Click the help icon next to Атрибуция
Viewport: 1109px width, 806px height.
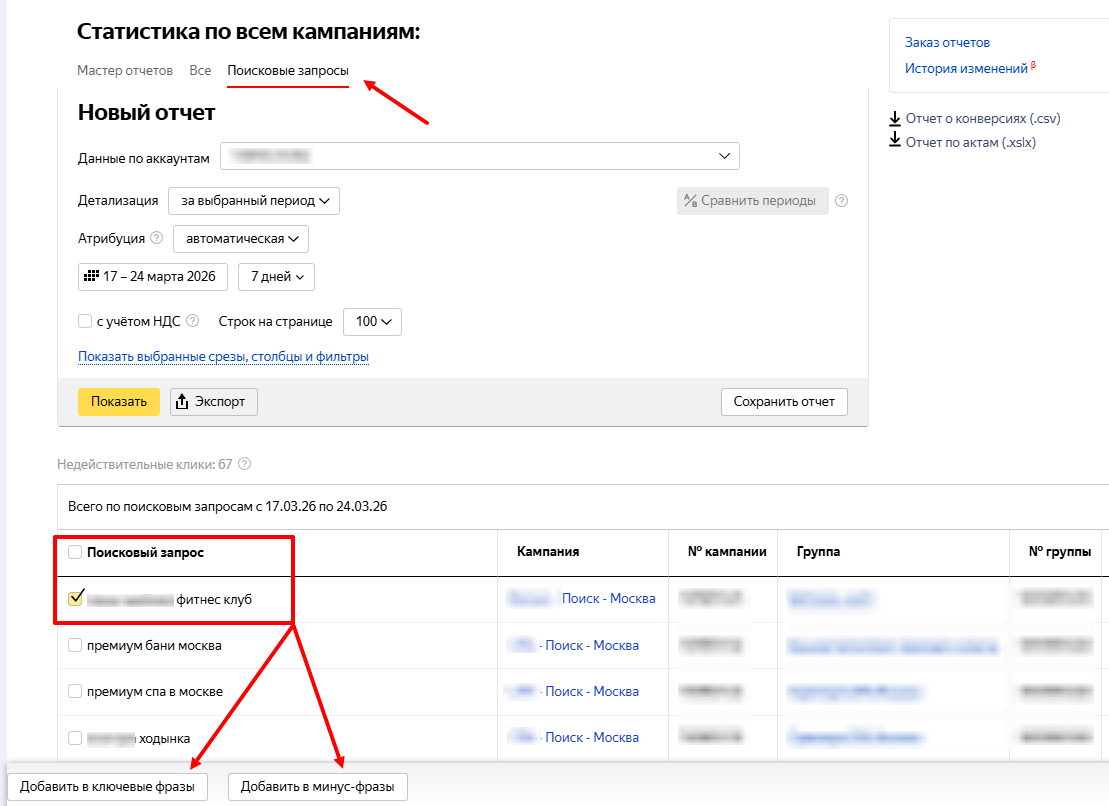157,238
